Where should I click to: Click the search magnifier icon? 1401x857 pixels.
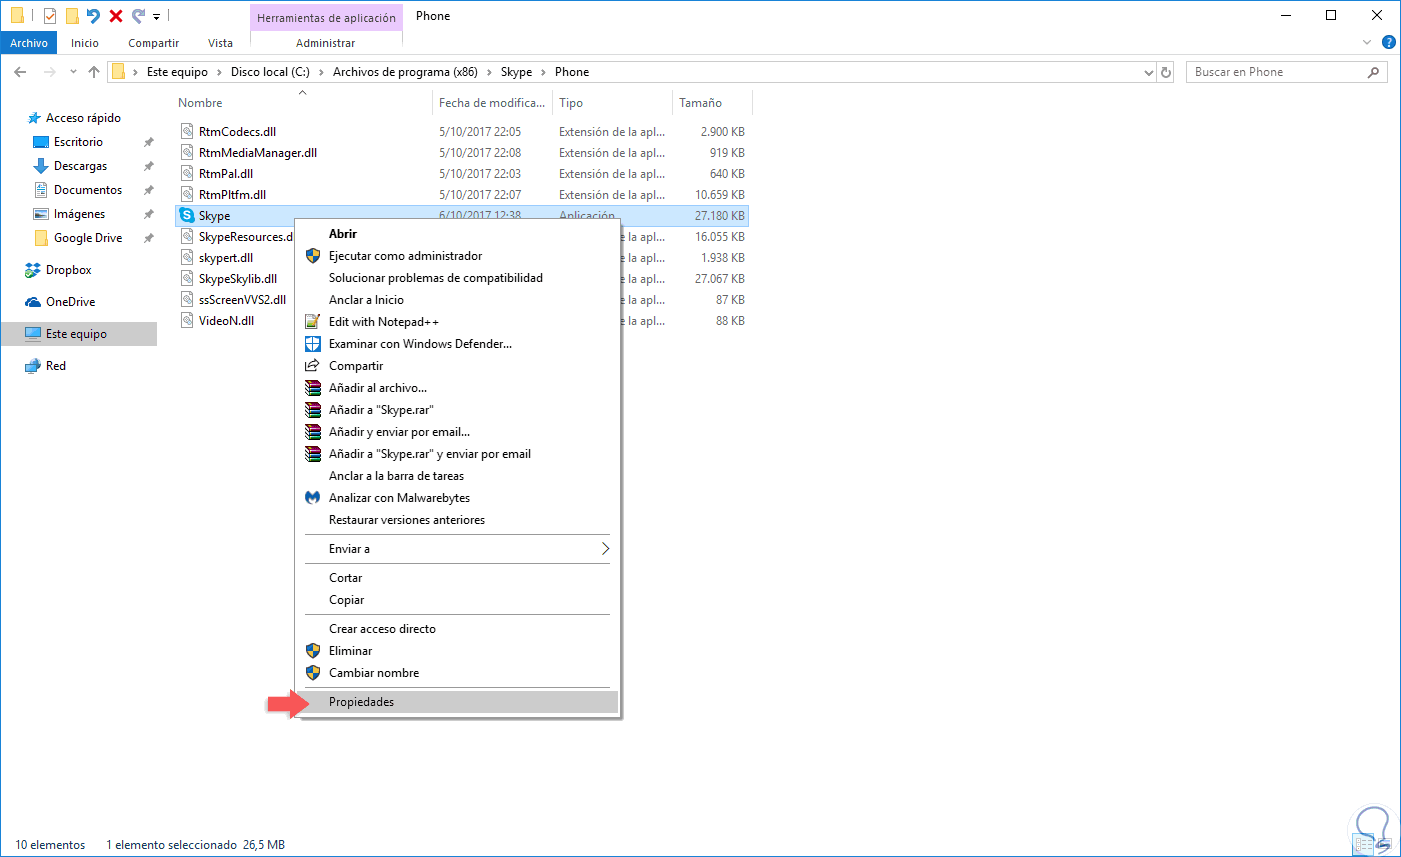coord(1373,72)
